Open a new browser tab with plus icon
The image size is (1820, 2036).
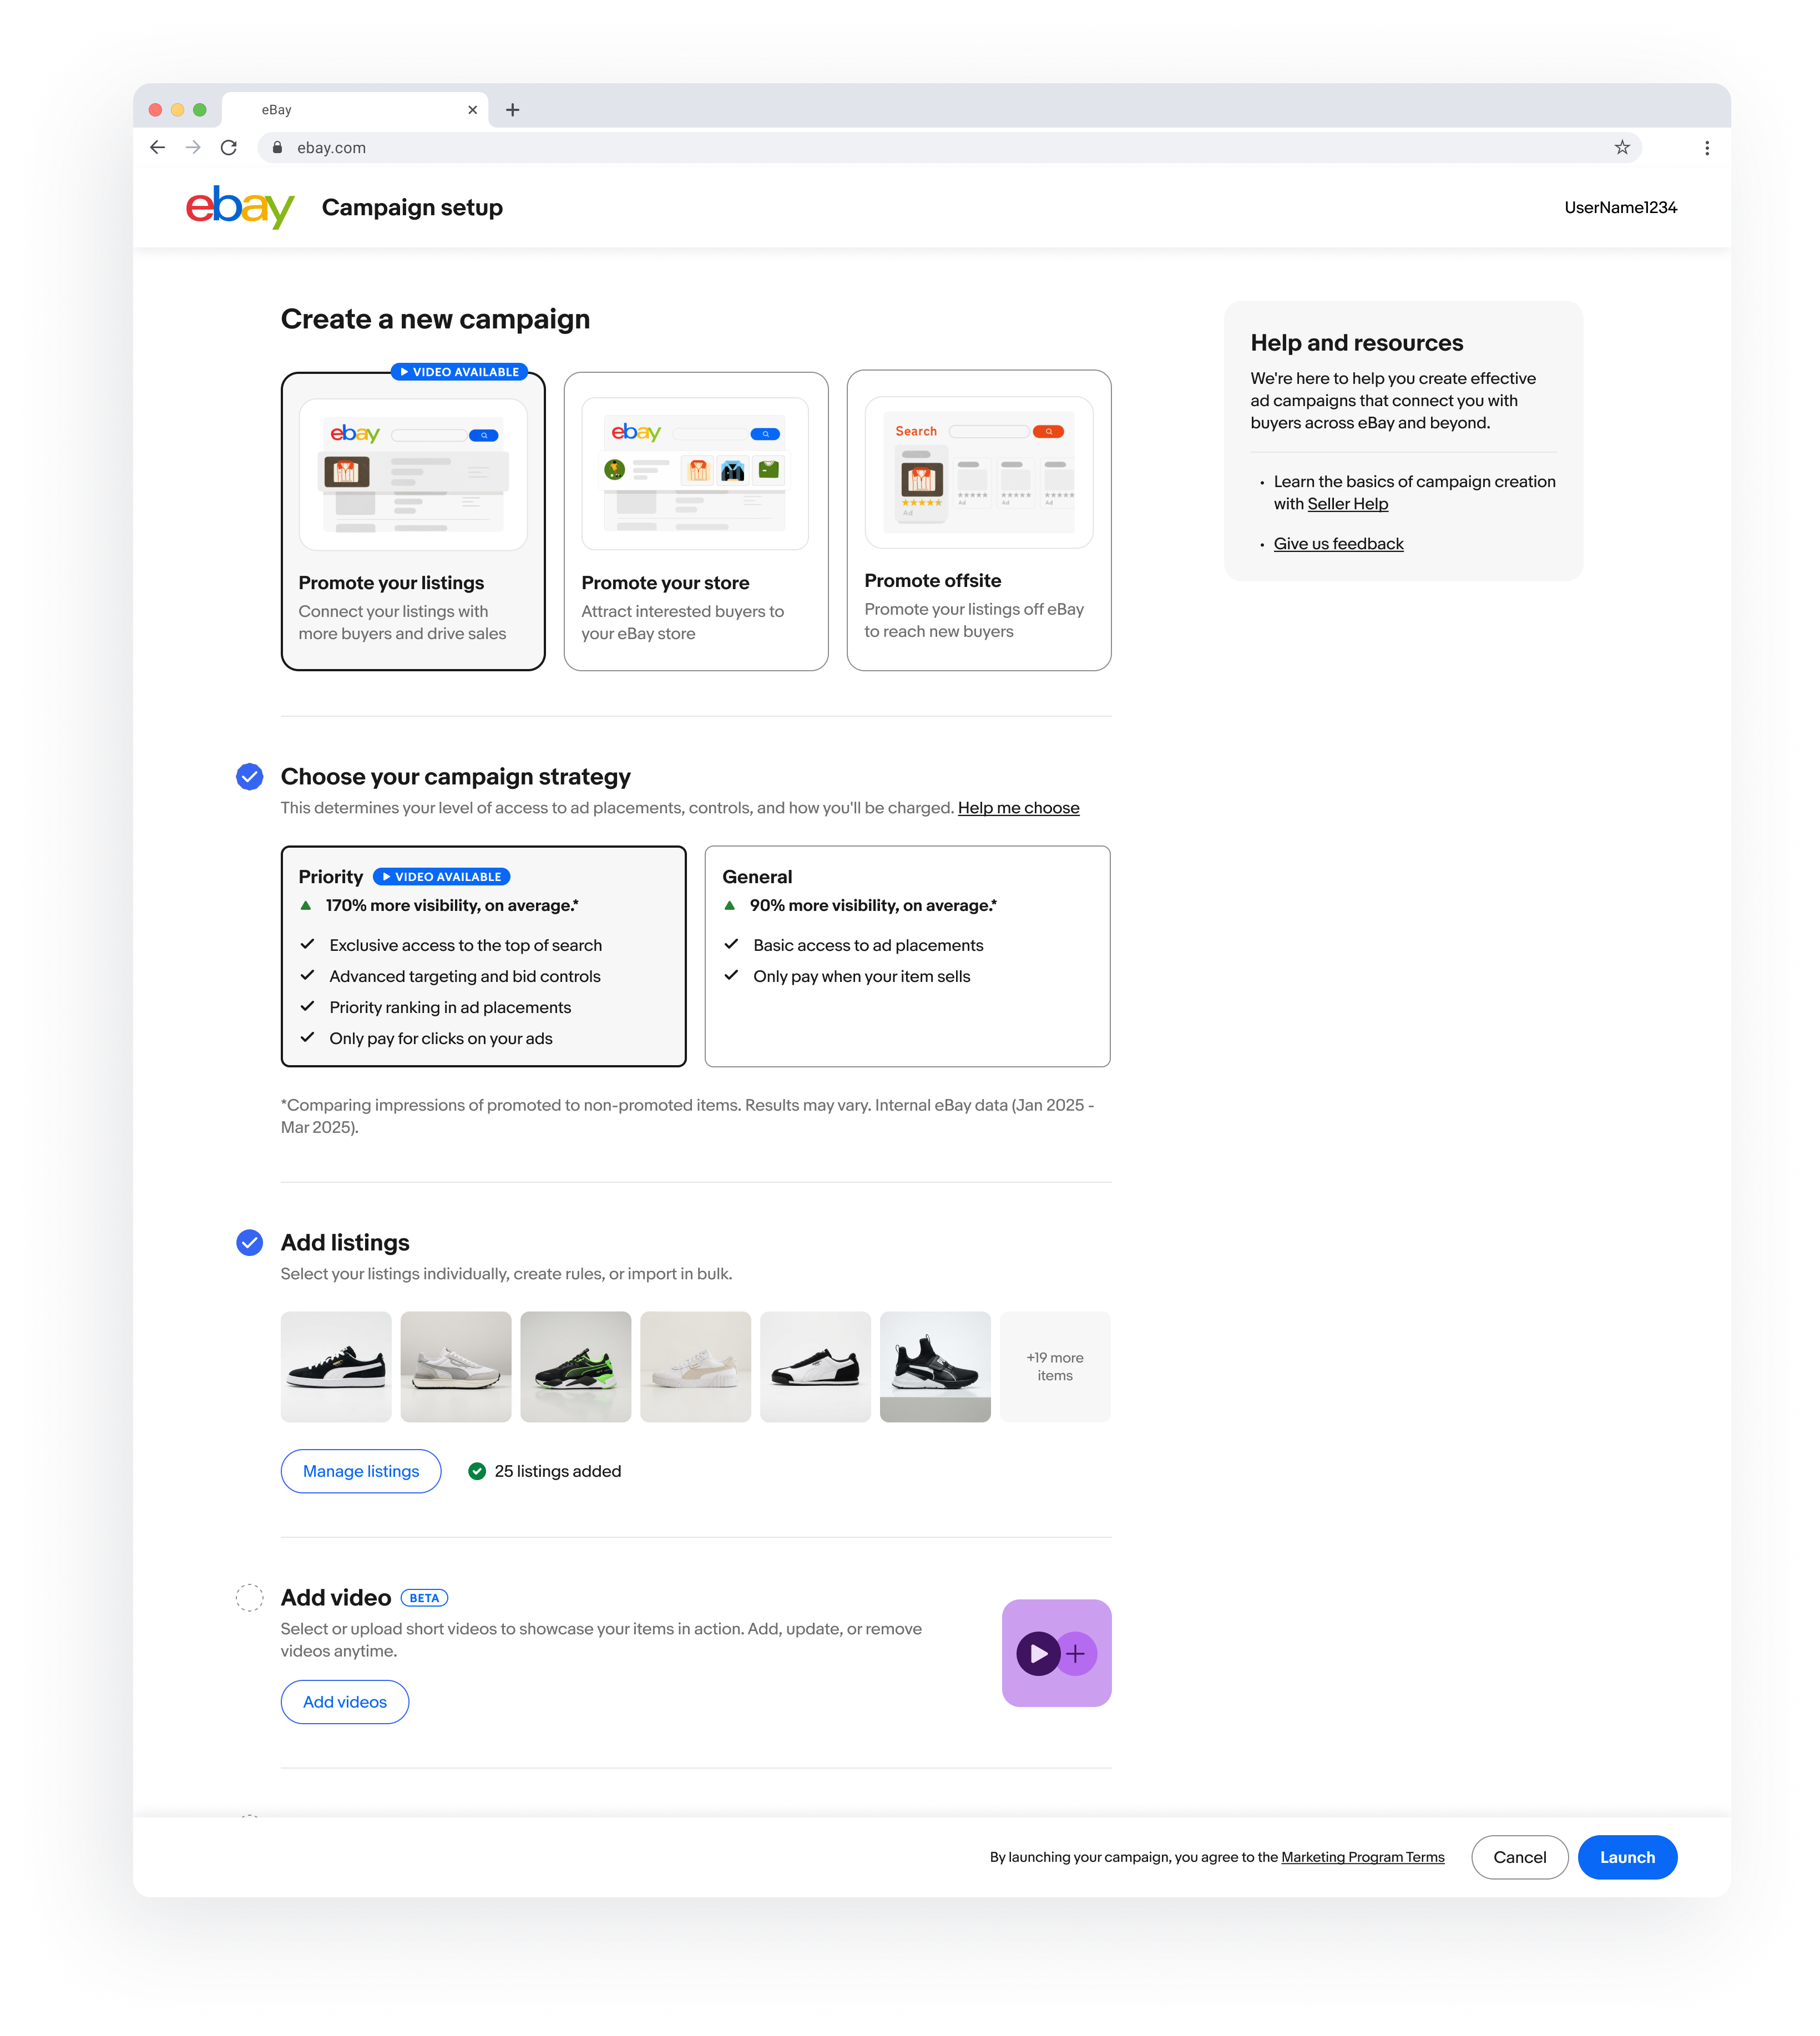coord(513,110)
